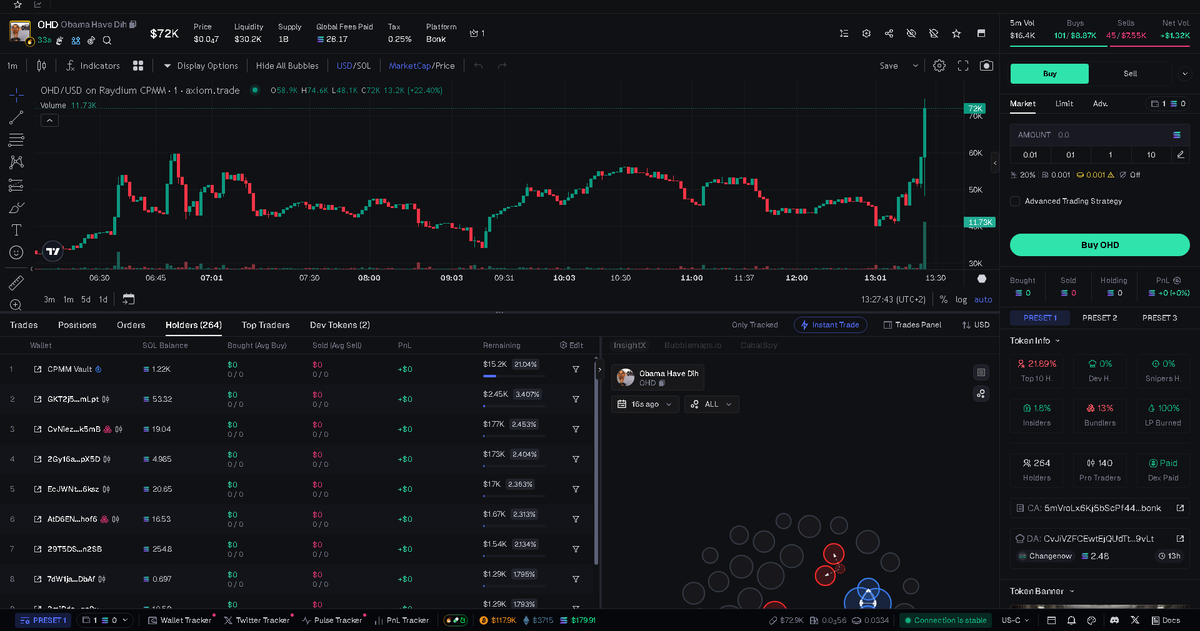Open the Wallet Tracker

point(180,620)
